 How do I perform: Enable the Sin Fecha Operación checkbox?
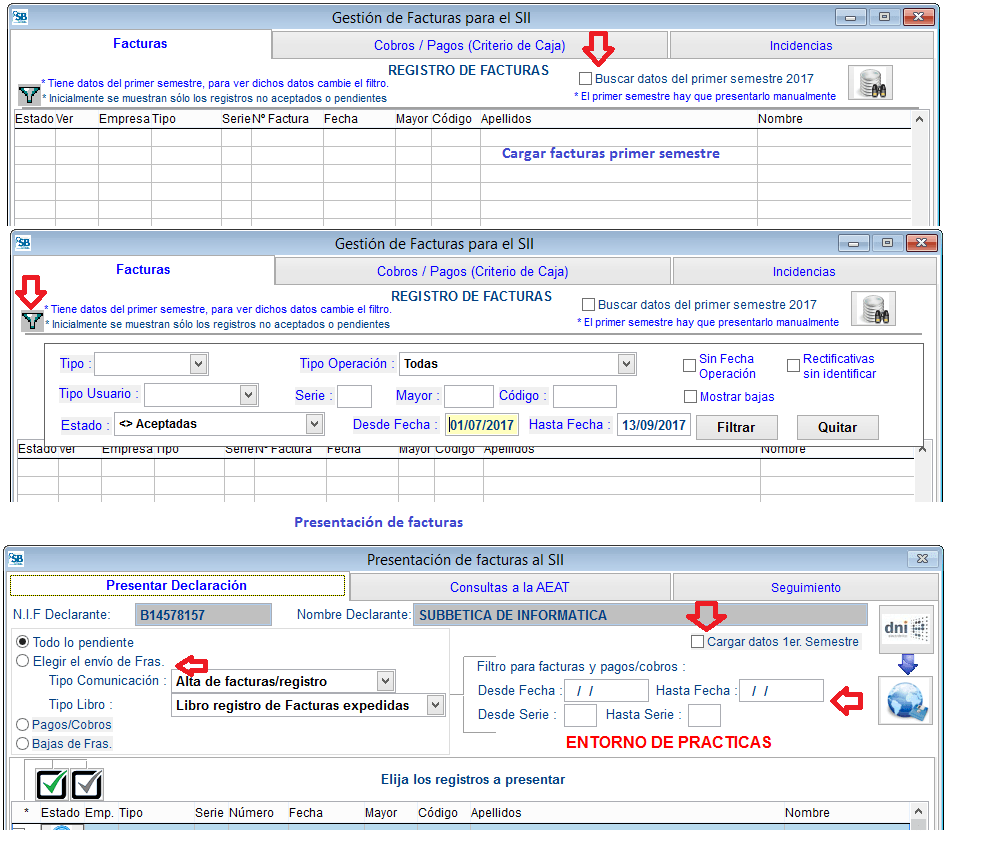(x=689, y=366)
